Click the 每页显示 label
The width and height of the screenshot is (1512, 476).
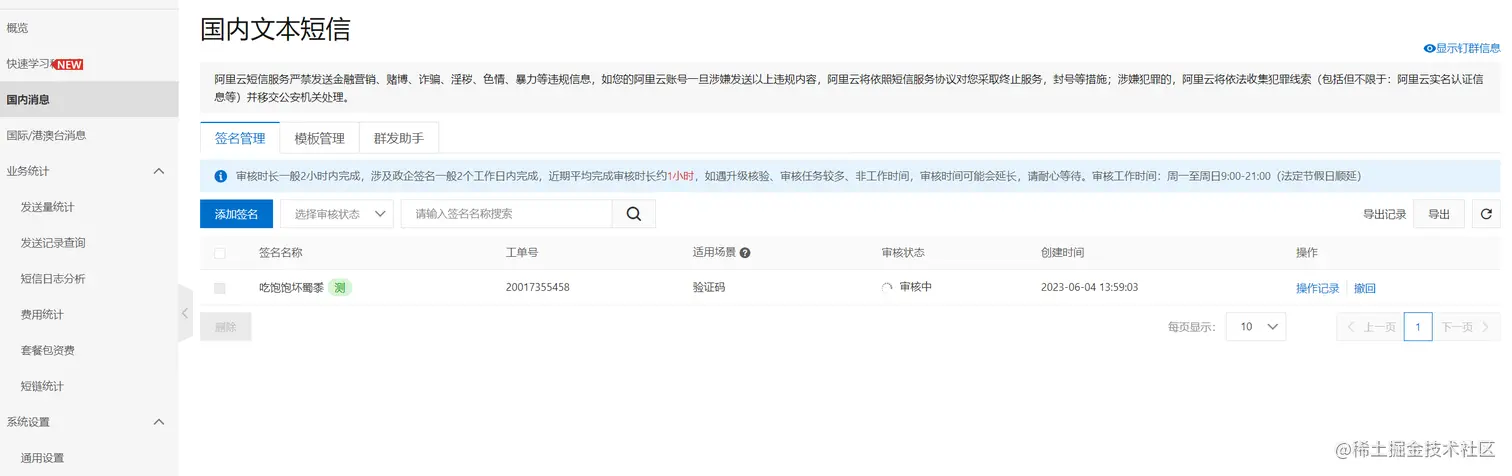click(1192, 327)
